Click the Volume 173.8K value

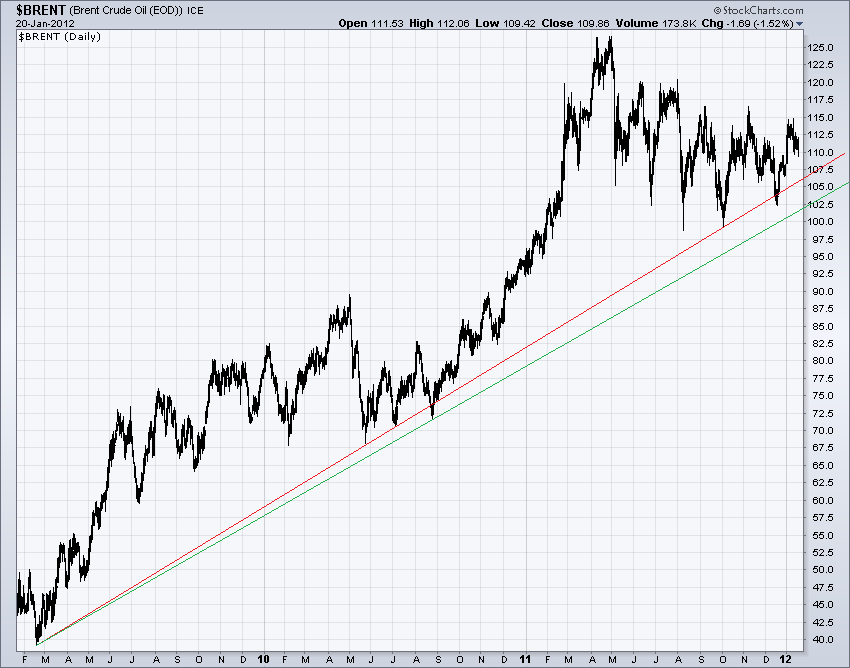pyautogui.click(x=656, y=23)
